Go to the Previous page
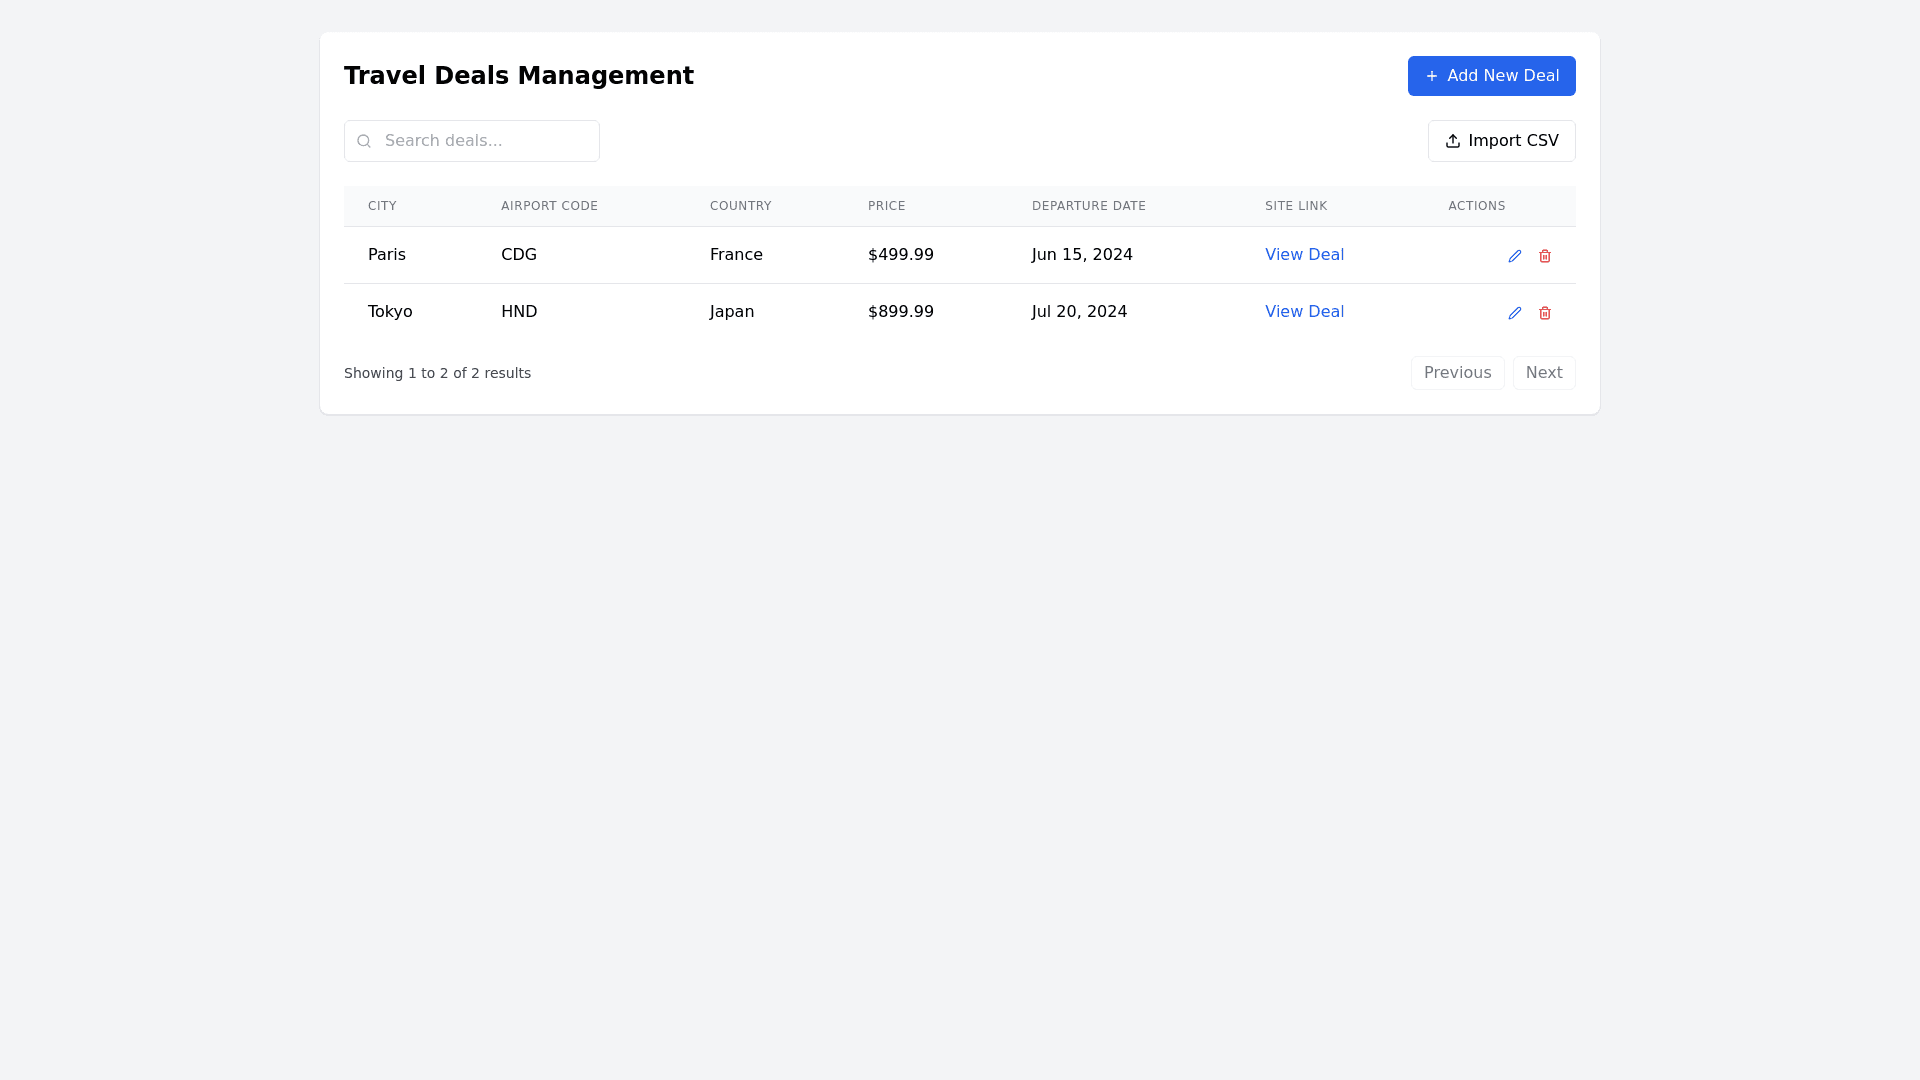1920x1080 pixels. coord(1457,373)
